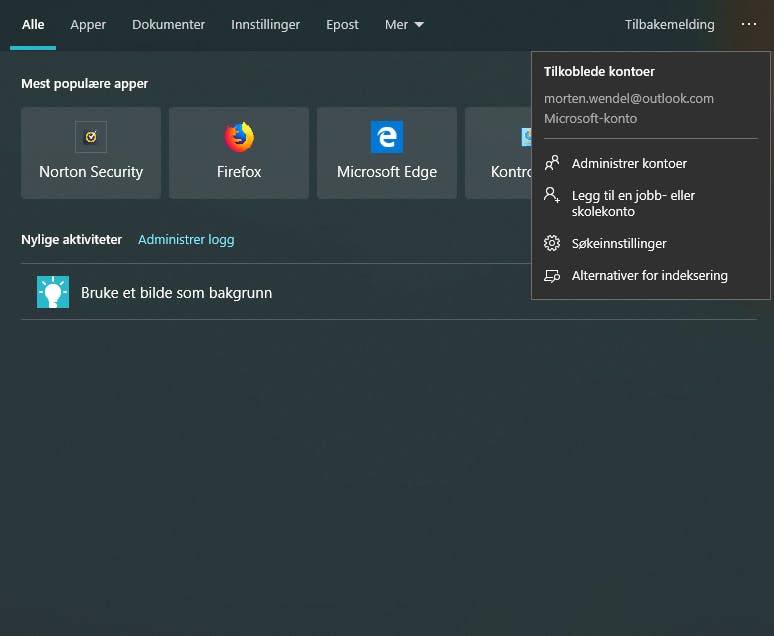The height and width of the screenshot is (636, 774).
Task: Click the gear icon beside Søkeinnstillinger
Action: click(552, 243)
